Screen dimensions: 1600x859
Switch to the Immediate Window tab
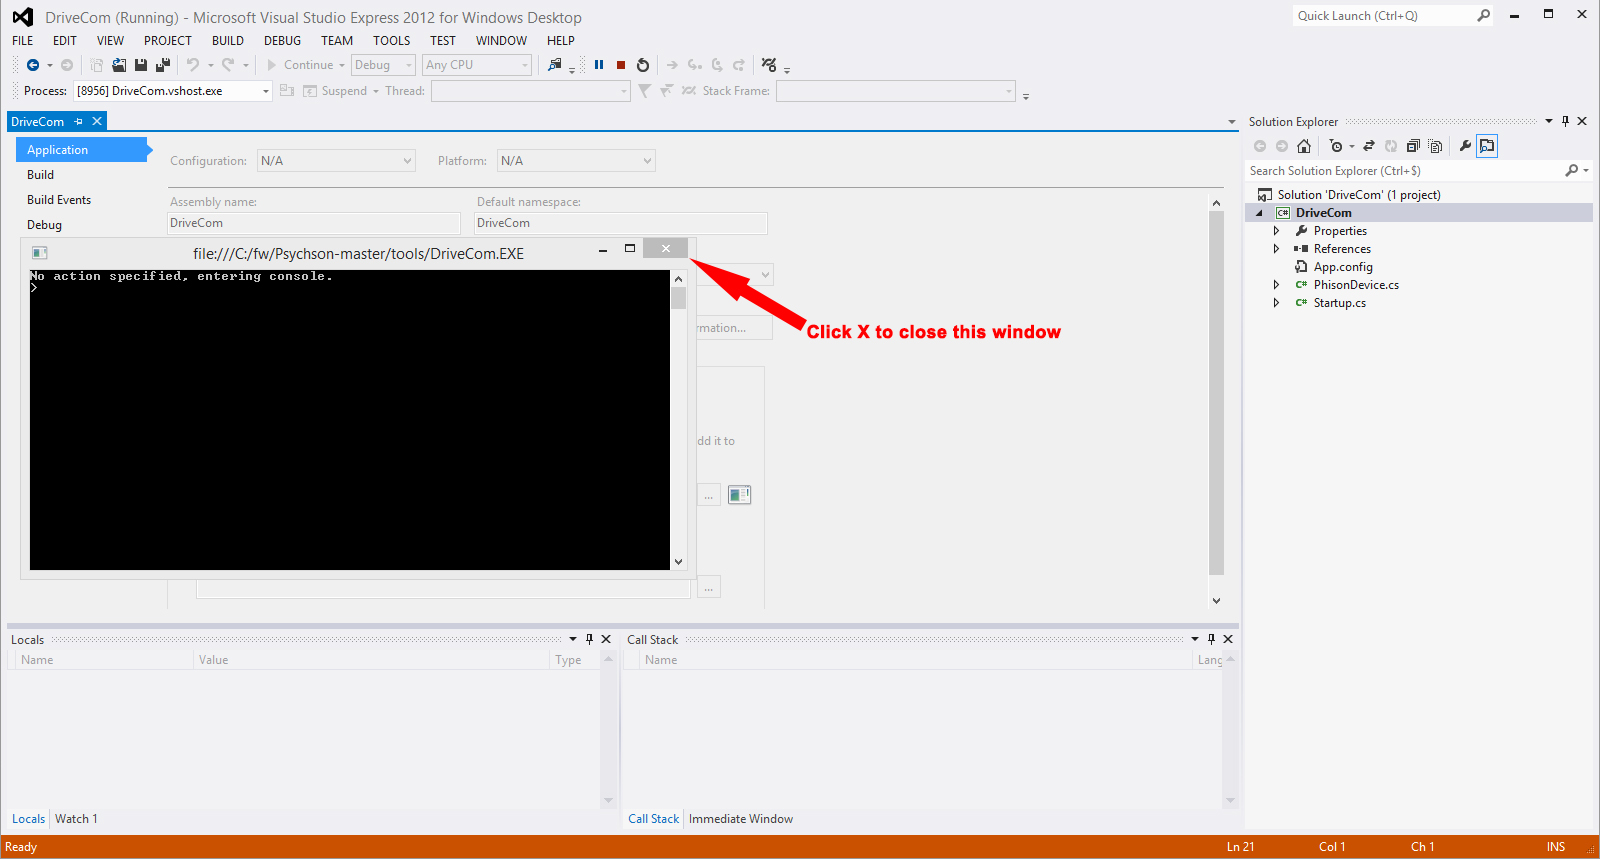click(741, 819)
